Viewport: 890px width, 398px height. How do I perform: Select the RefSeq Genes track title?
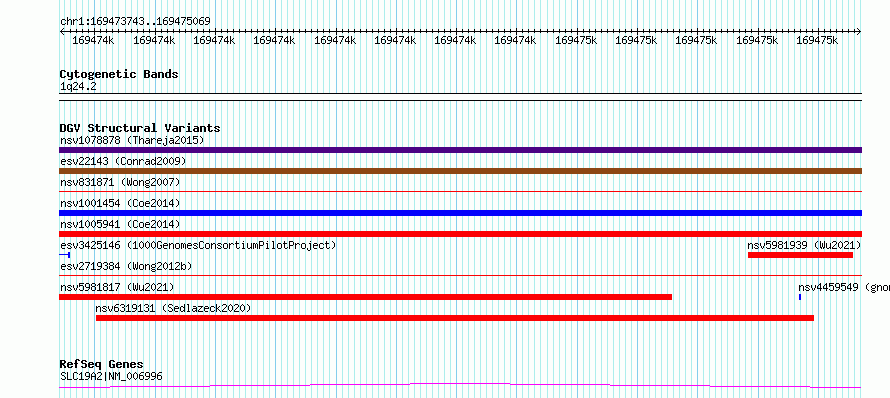tap(102, 364)
